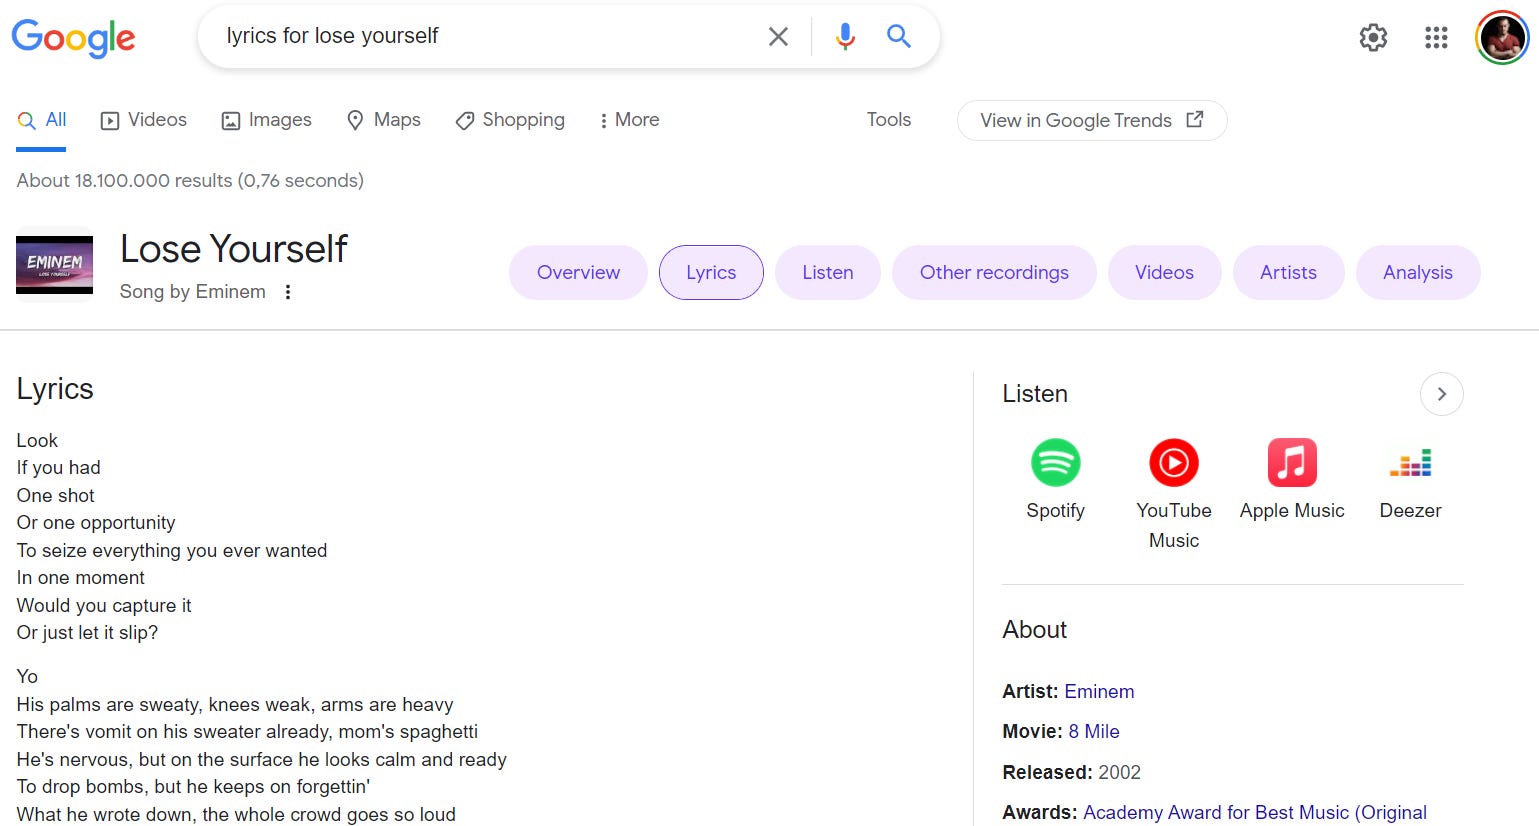
Task: Click lyric "His palms are sweaty, knees weak"
Action: pyautogui.click(x=235, y=705)
